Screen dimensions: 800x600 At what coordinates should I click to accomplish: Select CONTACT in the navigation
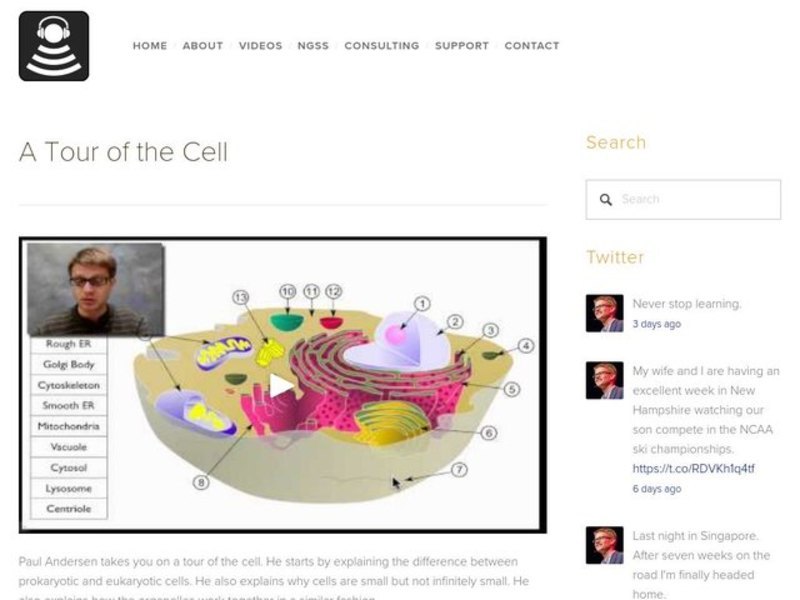[532, 45]
